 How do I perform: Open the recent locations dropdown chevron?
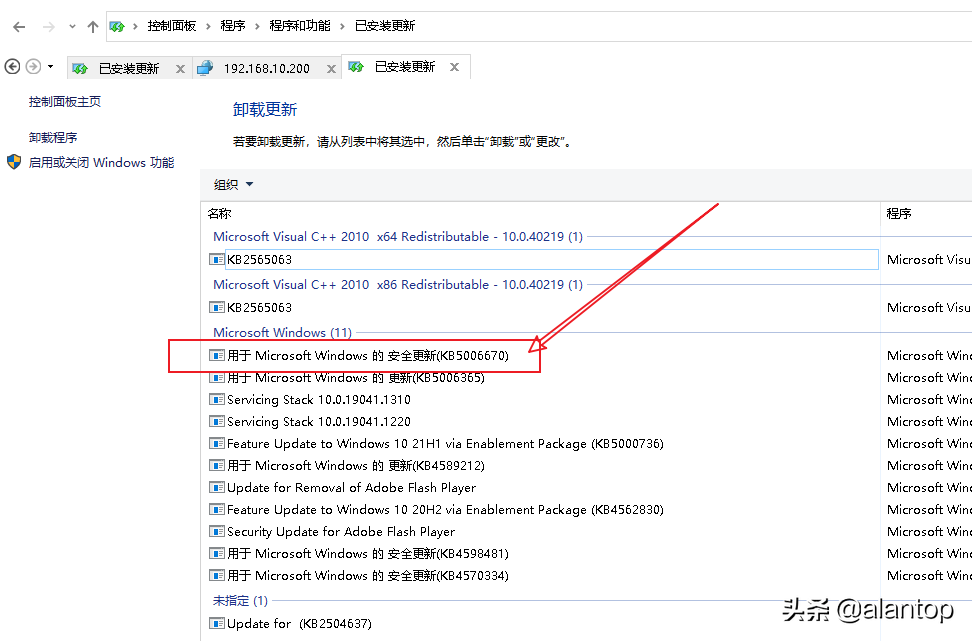[x=73, y=27]
